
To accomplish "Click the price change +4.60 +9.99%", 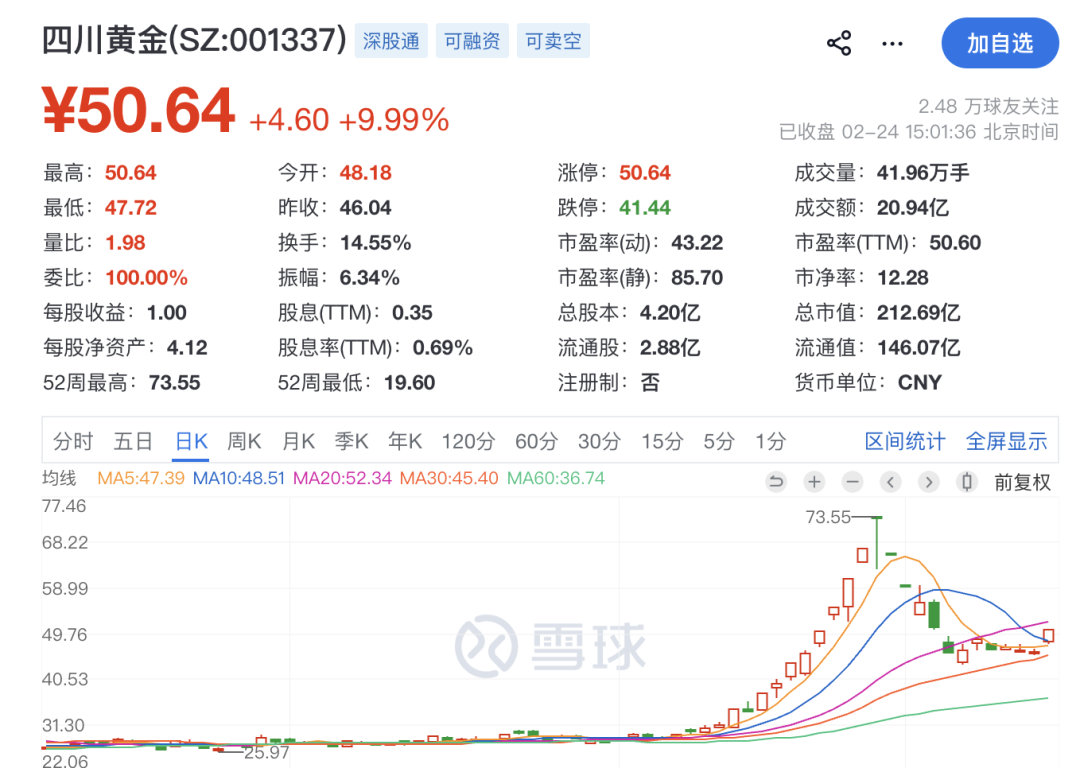I will 349,120.
